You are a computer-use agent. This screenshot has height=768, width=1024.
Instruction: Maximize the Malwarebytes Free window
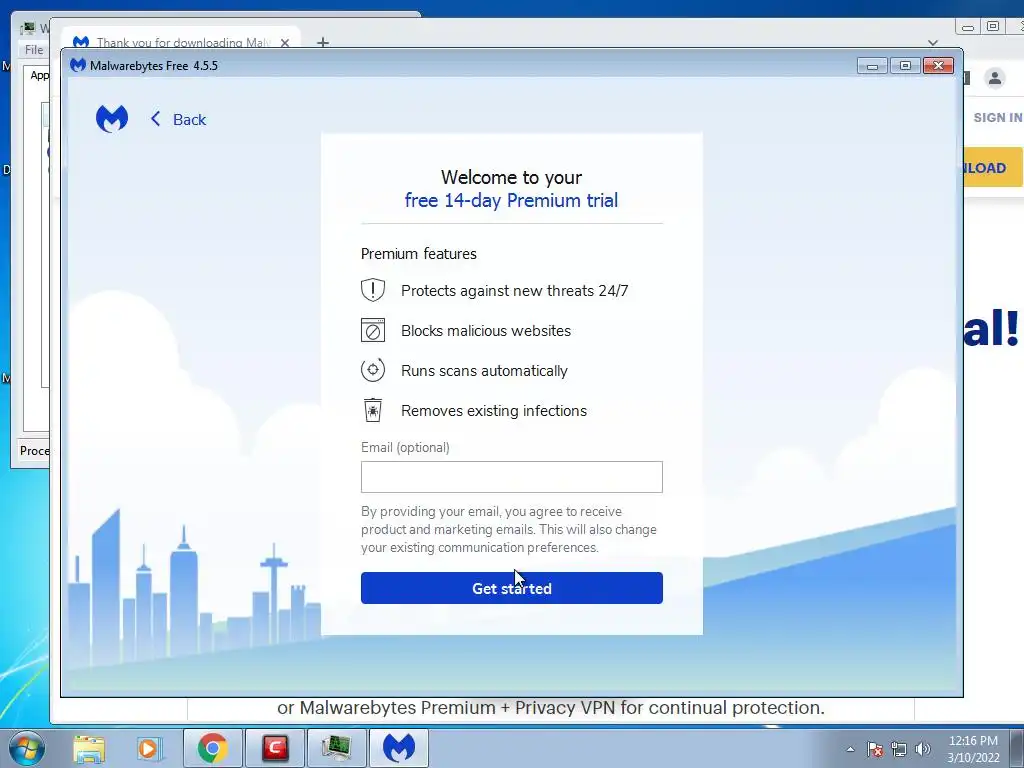[905, 65]
